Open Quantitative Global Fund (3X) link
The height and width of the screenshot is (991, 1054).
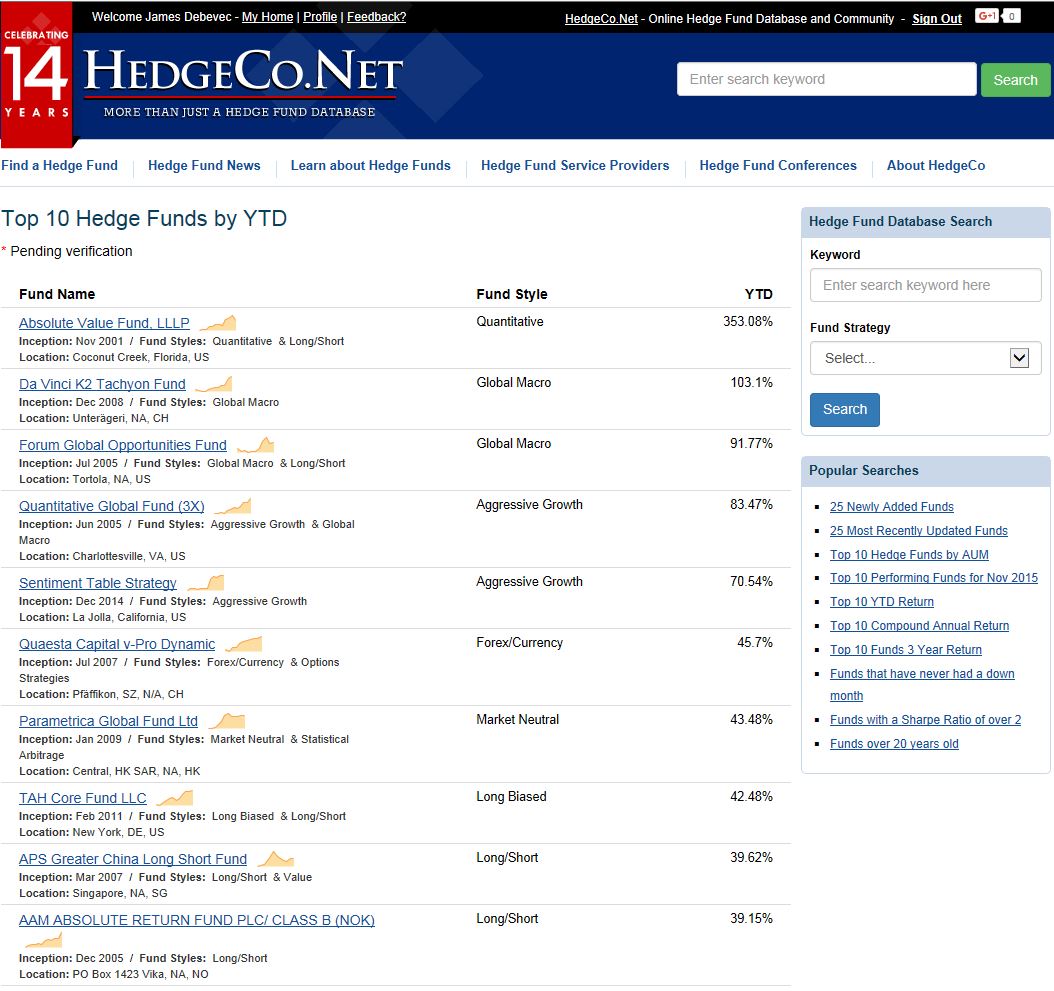[x=112, y=506]
